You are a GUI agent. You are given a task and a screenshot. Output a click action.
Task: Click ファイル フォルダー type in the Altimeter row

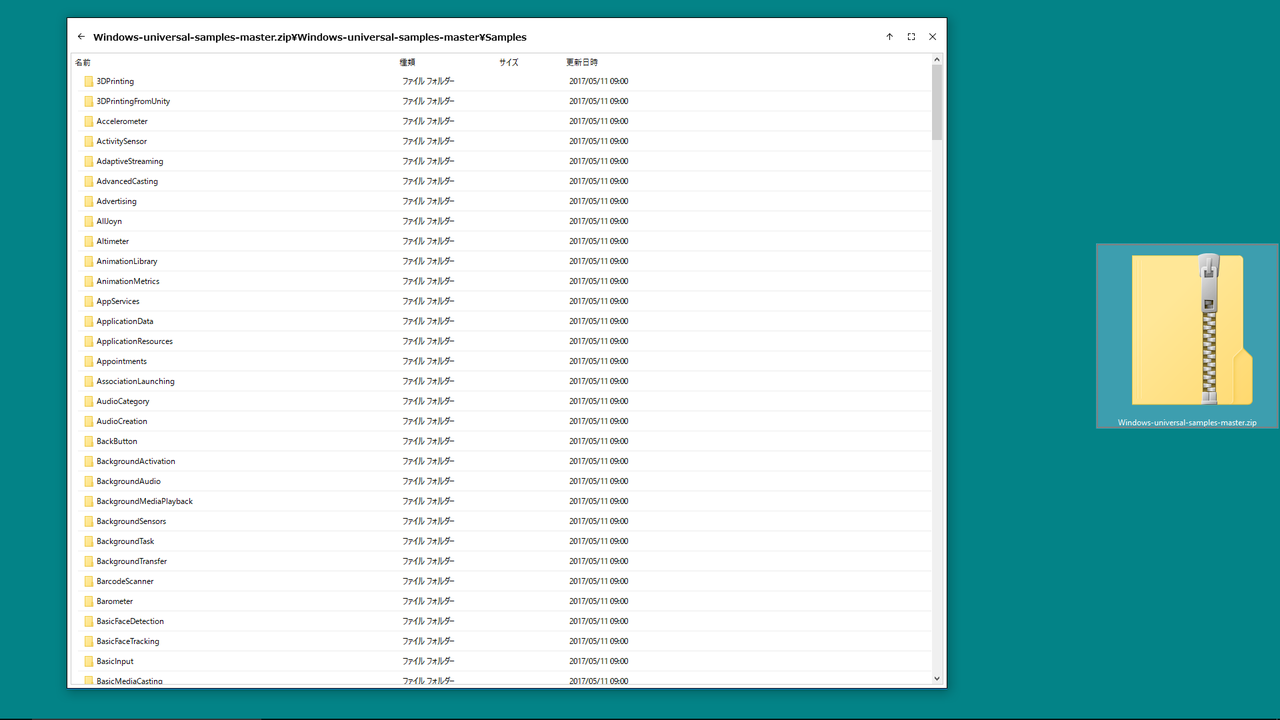point(428,241)
